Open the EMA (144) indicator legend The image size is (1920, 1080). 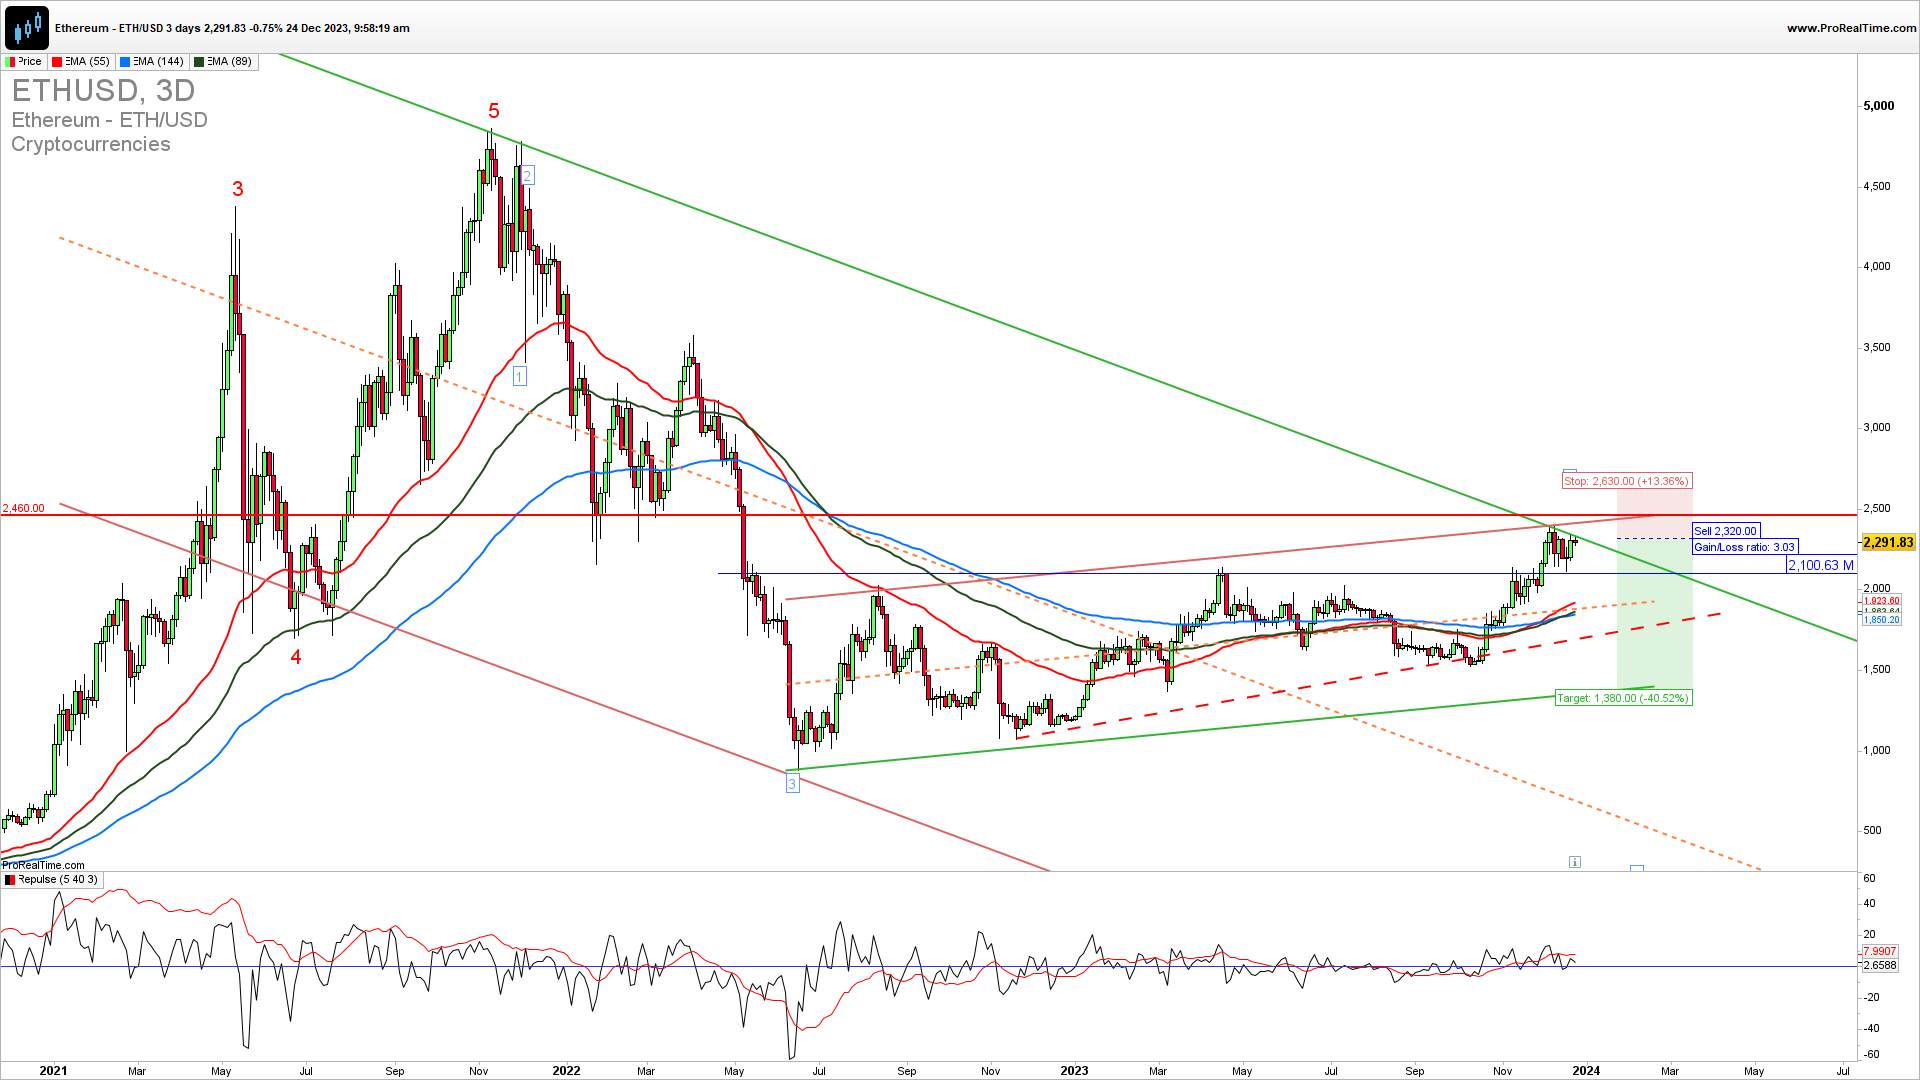(x=152, y=62)
